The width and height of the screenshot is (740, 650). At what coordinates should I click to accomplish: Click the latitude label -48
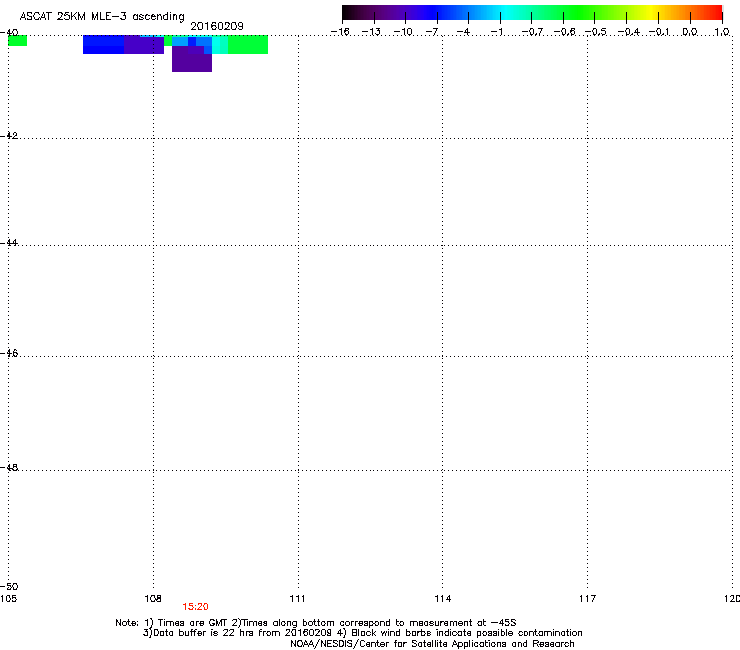click(x=9, y=467)
